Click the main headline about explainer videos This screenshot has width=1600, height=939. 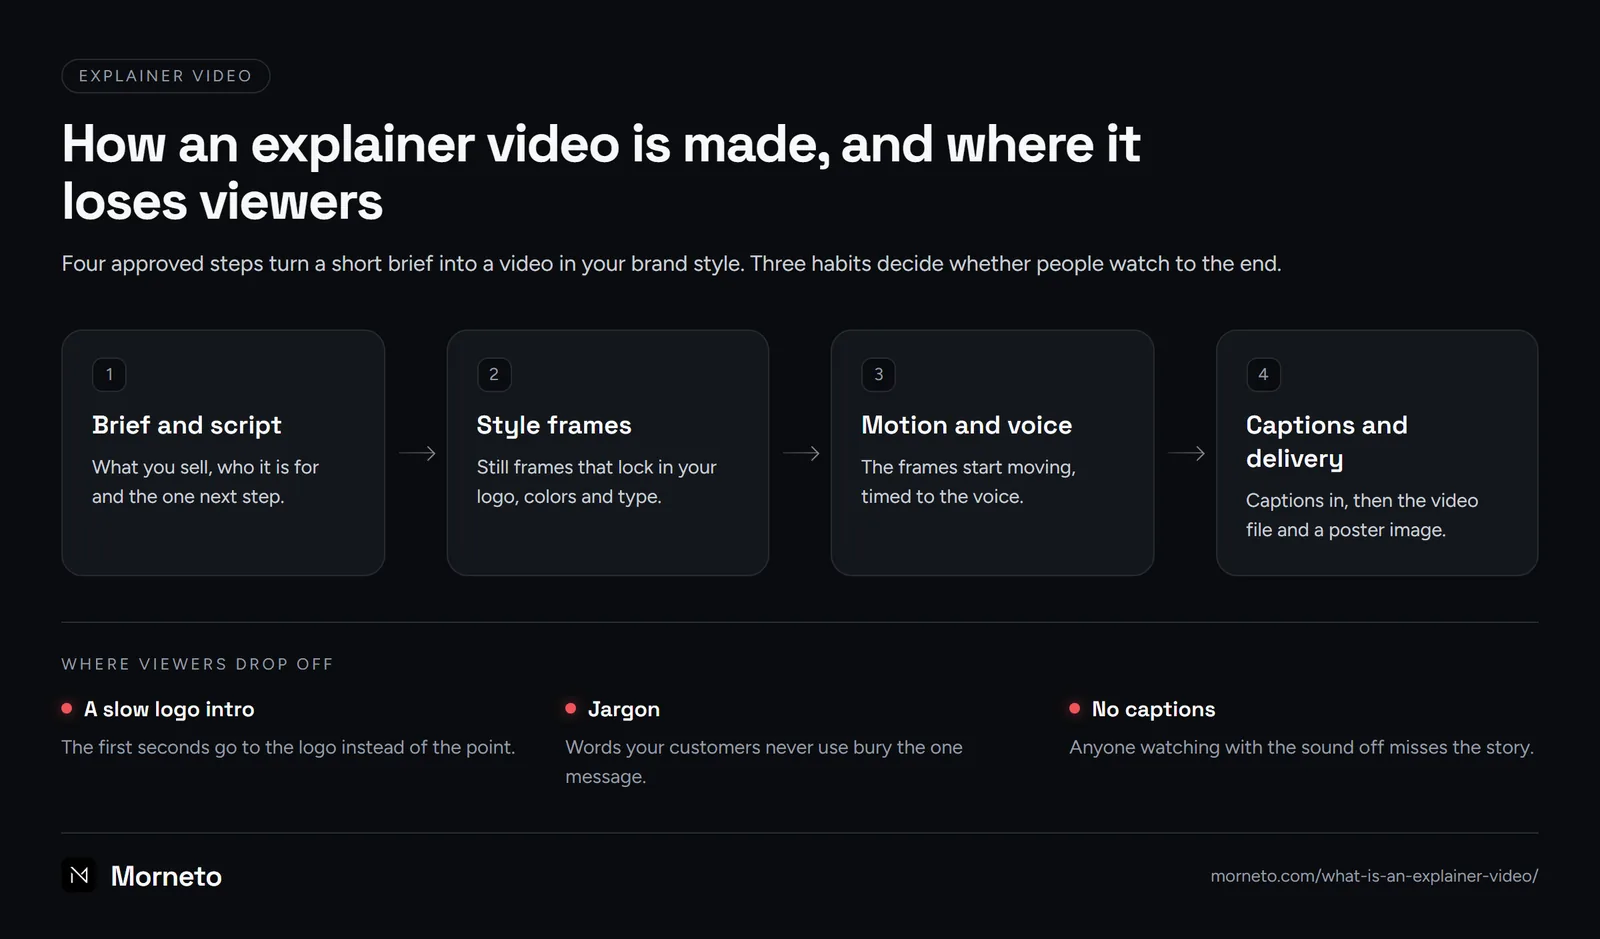601,172
